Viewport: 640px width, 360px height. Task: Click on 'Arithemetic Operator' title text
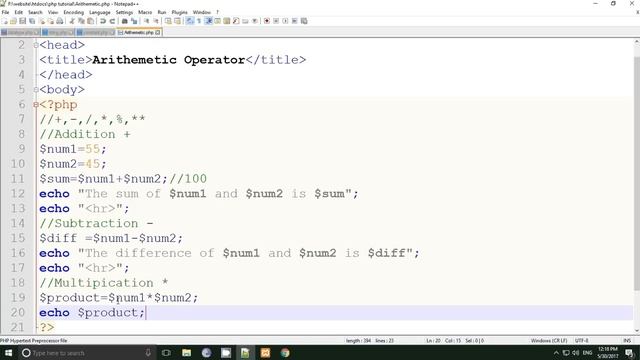tap(169, 60)
